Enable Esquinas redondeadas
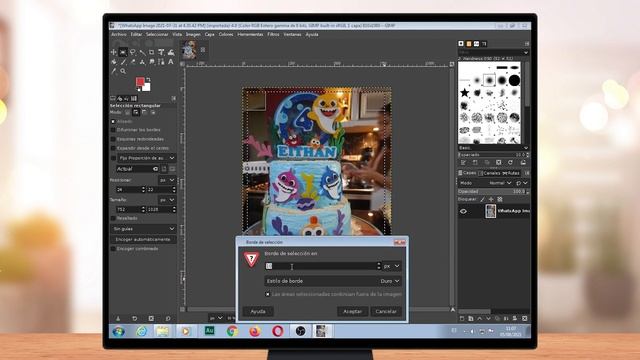 click(x=113, y=139)
